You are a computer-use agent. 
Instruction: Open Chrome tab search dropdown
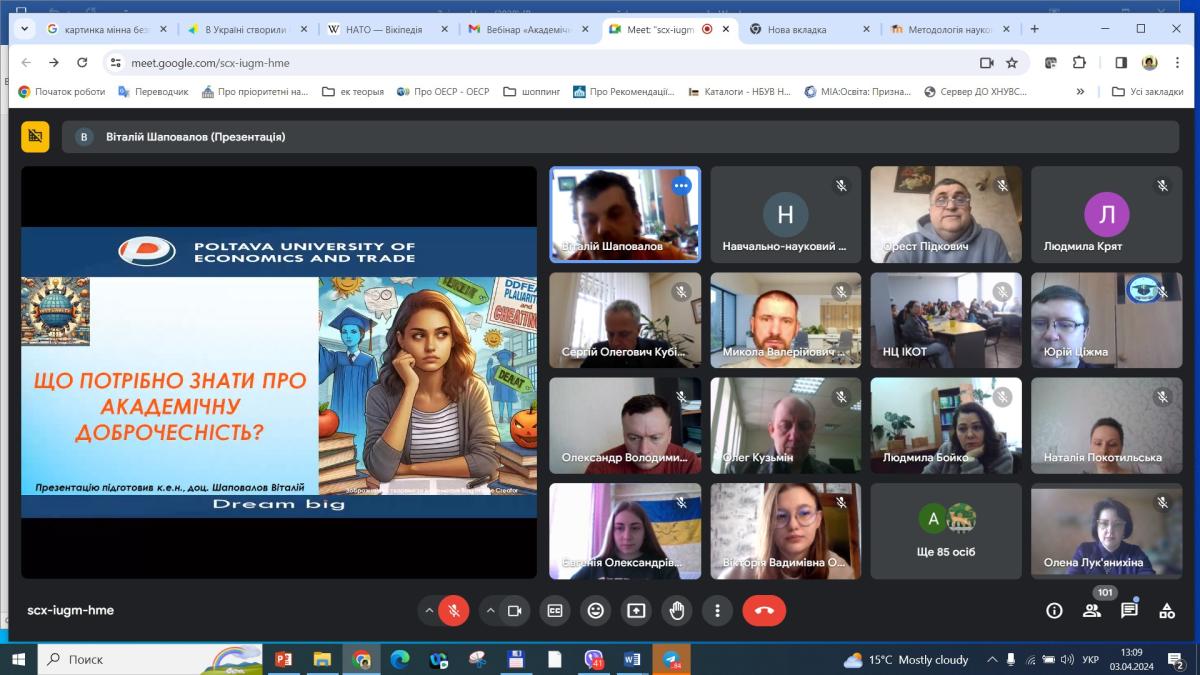coord(24,29)
